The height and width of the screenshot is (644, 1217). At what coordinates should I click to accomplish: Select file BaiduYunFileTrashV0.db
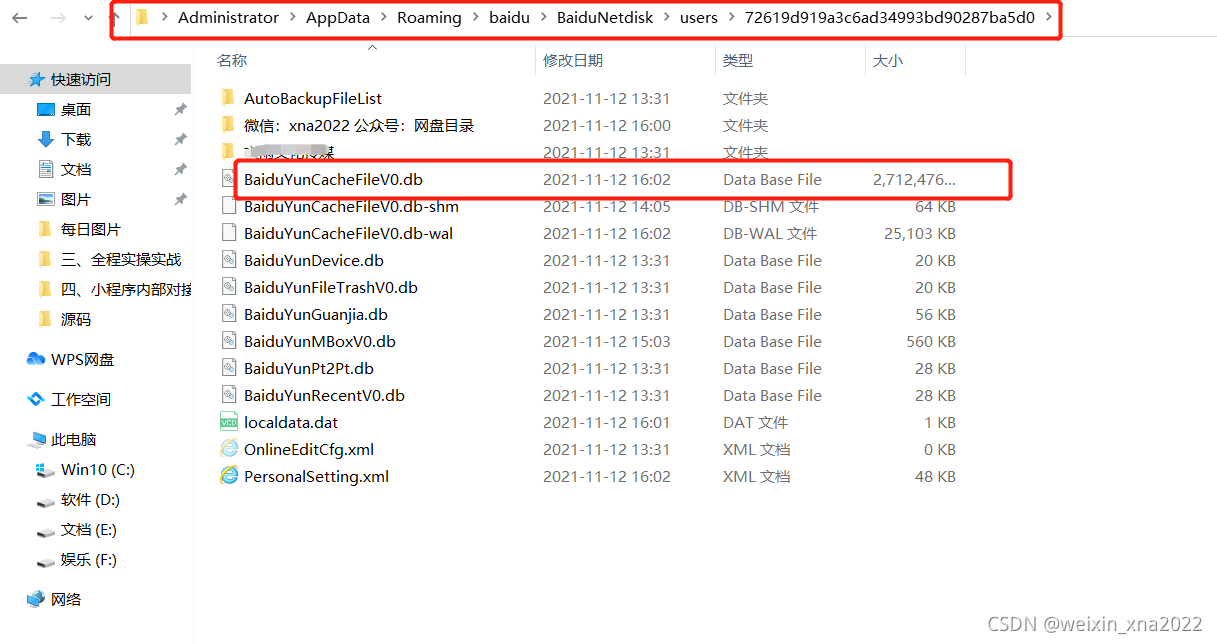(x=331, y=288)
